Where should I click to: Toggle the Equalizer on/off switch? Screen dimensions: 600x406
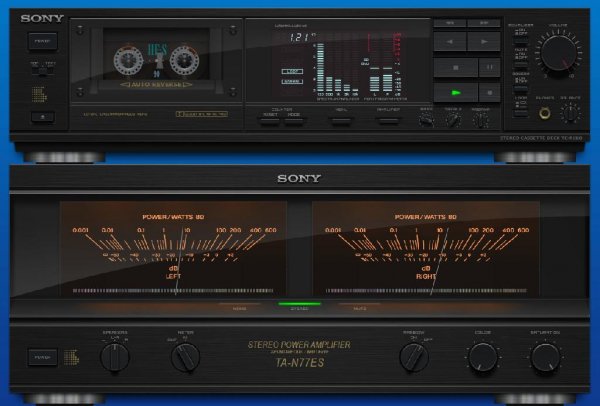point(520,39)
